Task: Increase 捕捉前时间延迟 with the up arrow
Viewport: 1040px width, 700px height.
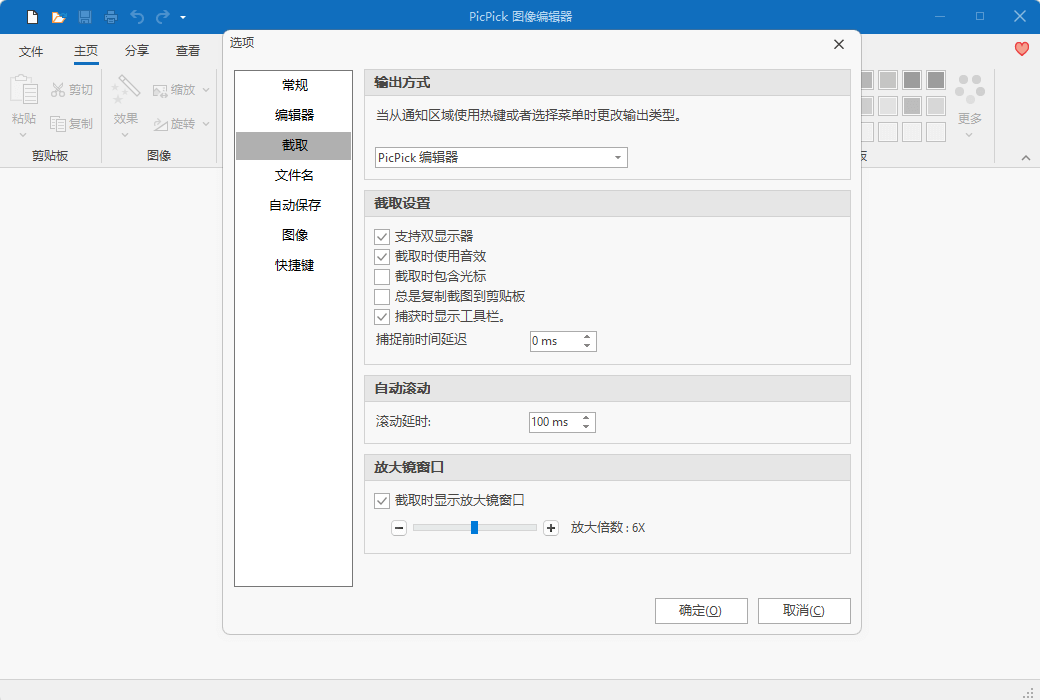Action: tap(587, 336)
